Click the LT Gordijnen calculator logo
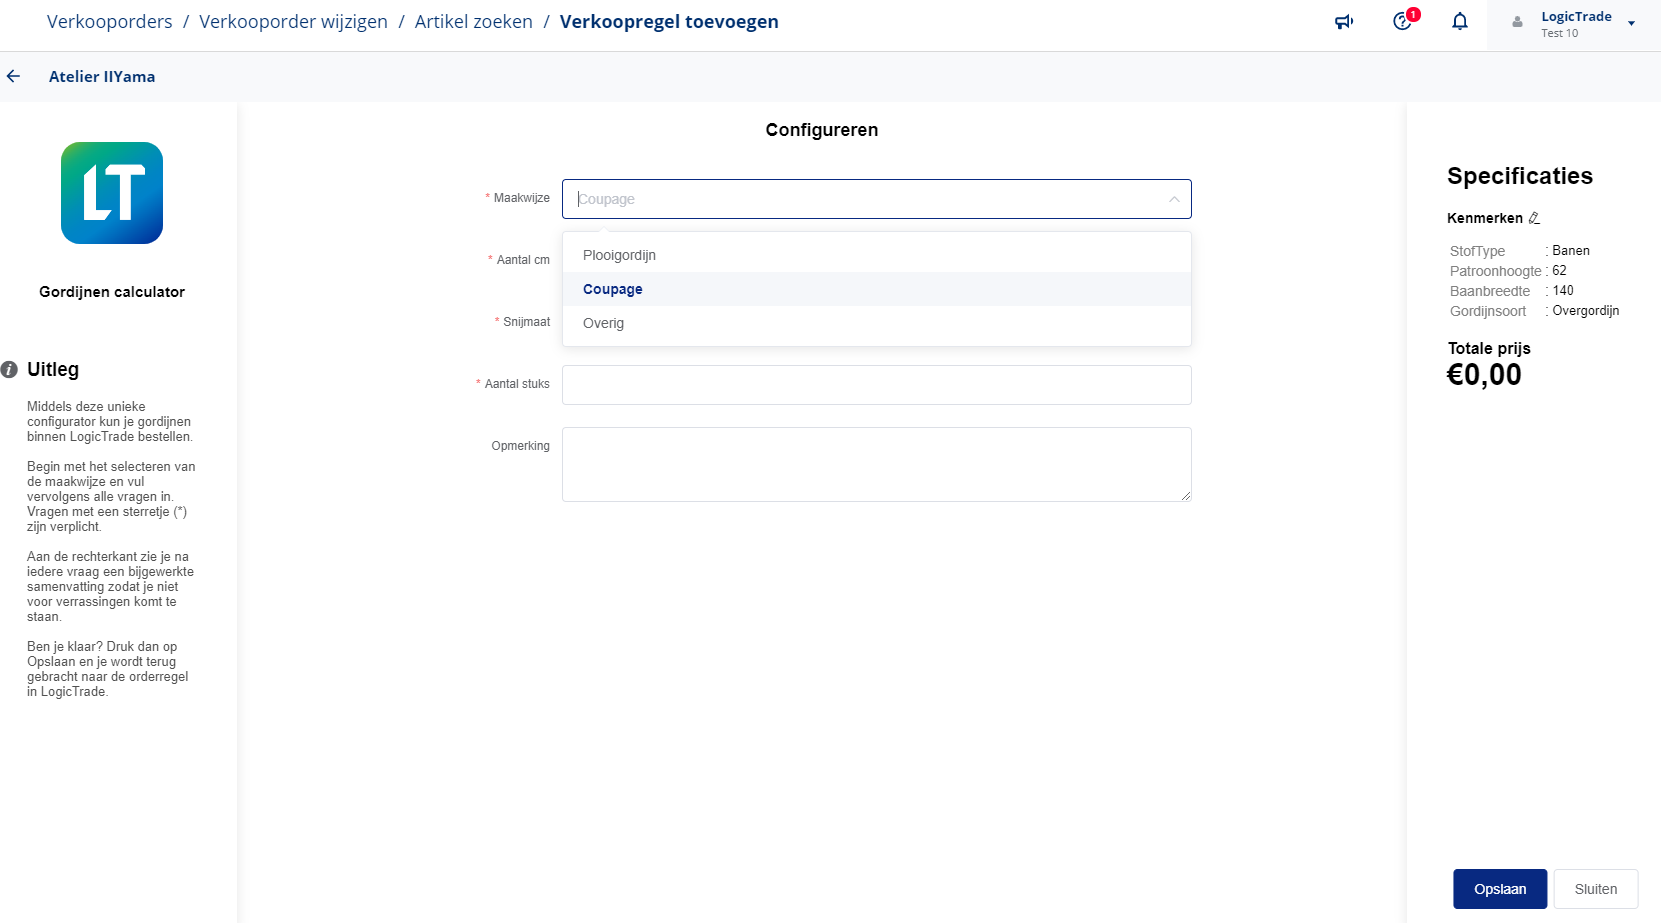 (x=112, y=193)
